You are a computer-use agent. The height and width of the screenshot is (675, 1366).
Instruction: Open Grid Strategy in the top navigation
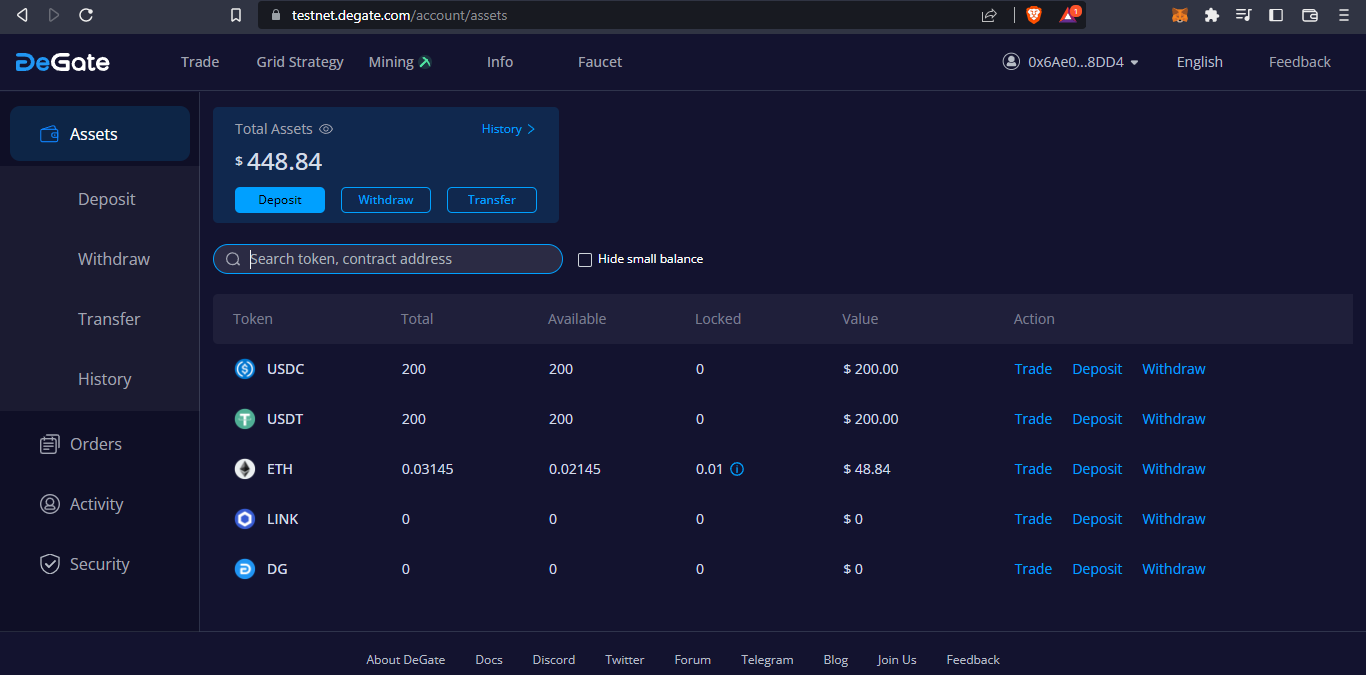[300, 62]
